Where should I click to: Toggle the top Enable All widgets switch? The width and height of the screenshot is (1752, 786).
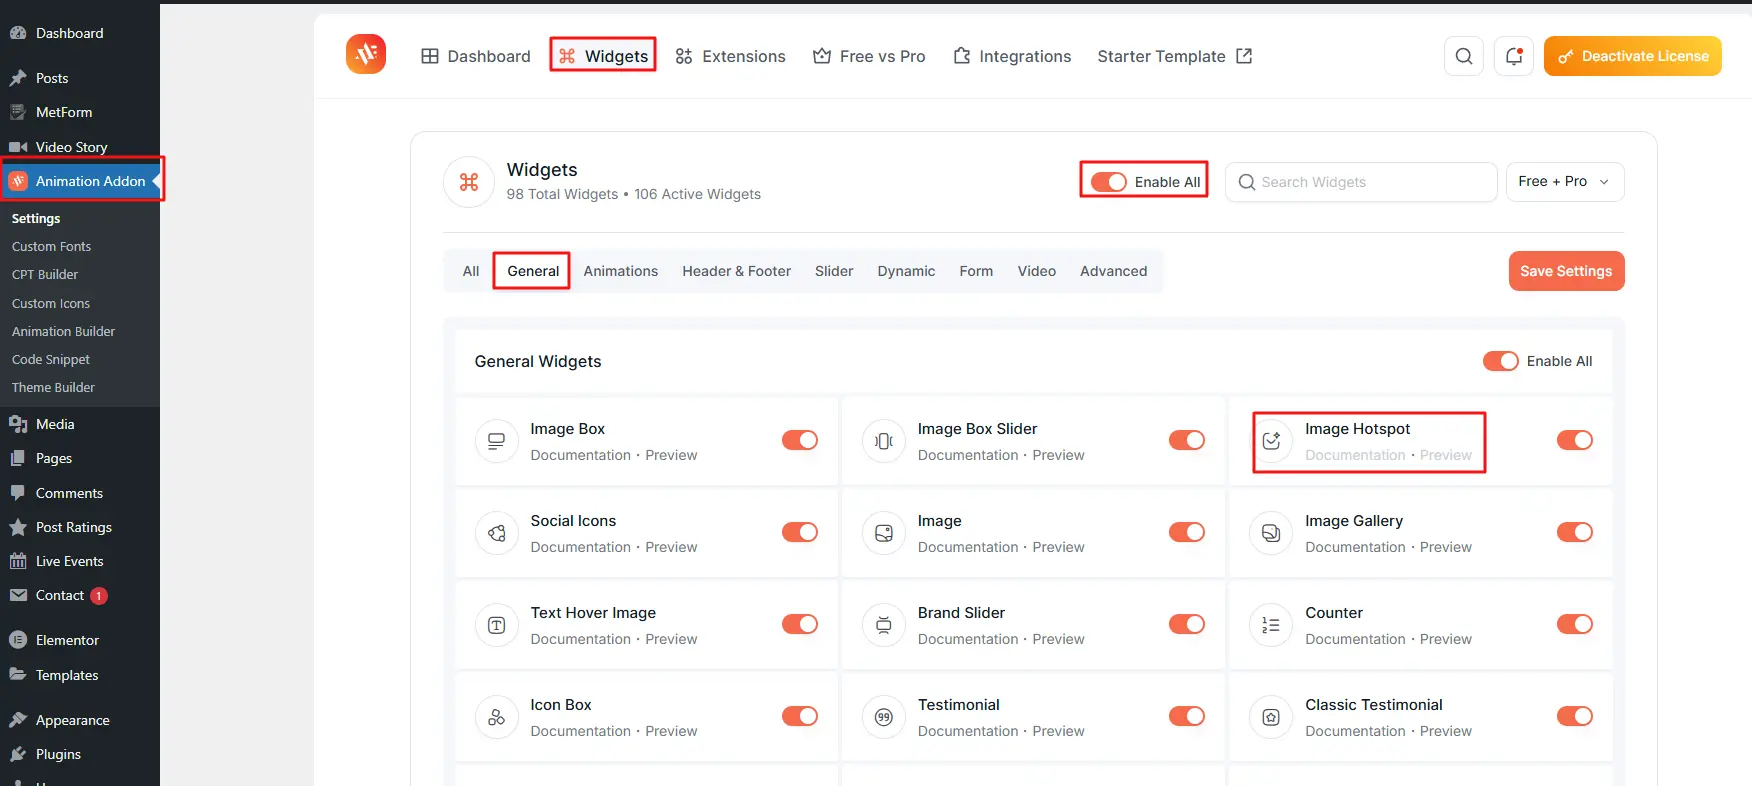(1108, 182)
